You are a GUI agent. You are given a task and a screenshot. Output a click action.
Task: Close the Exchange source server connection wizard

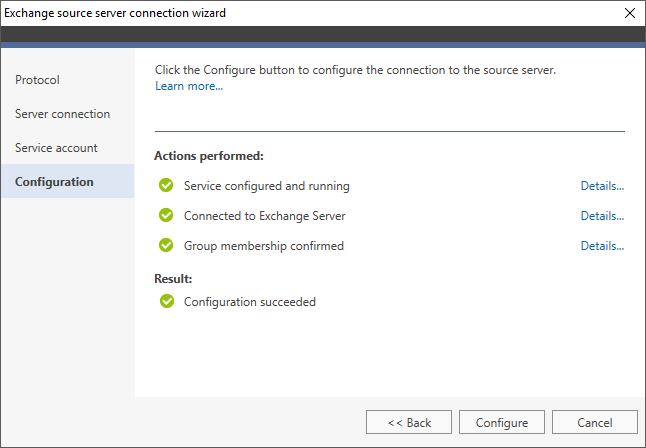(x=630, y=13)
